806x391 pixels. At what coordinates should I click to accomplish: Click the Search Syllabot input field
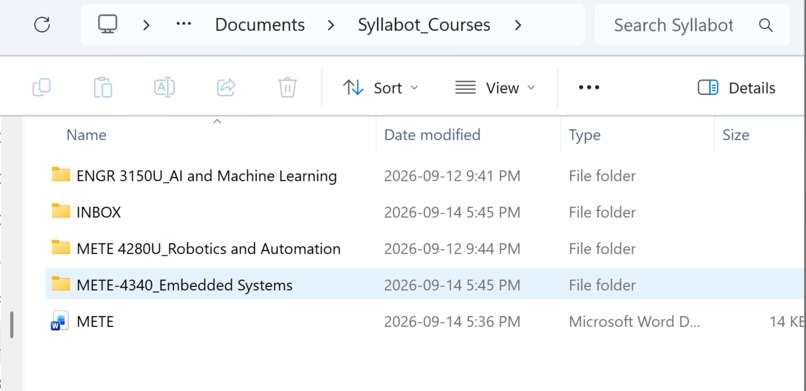point(692,25)
